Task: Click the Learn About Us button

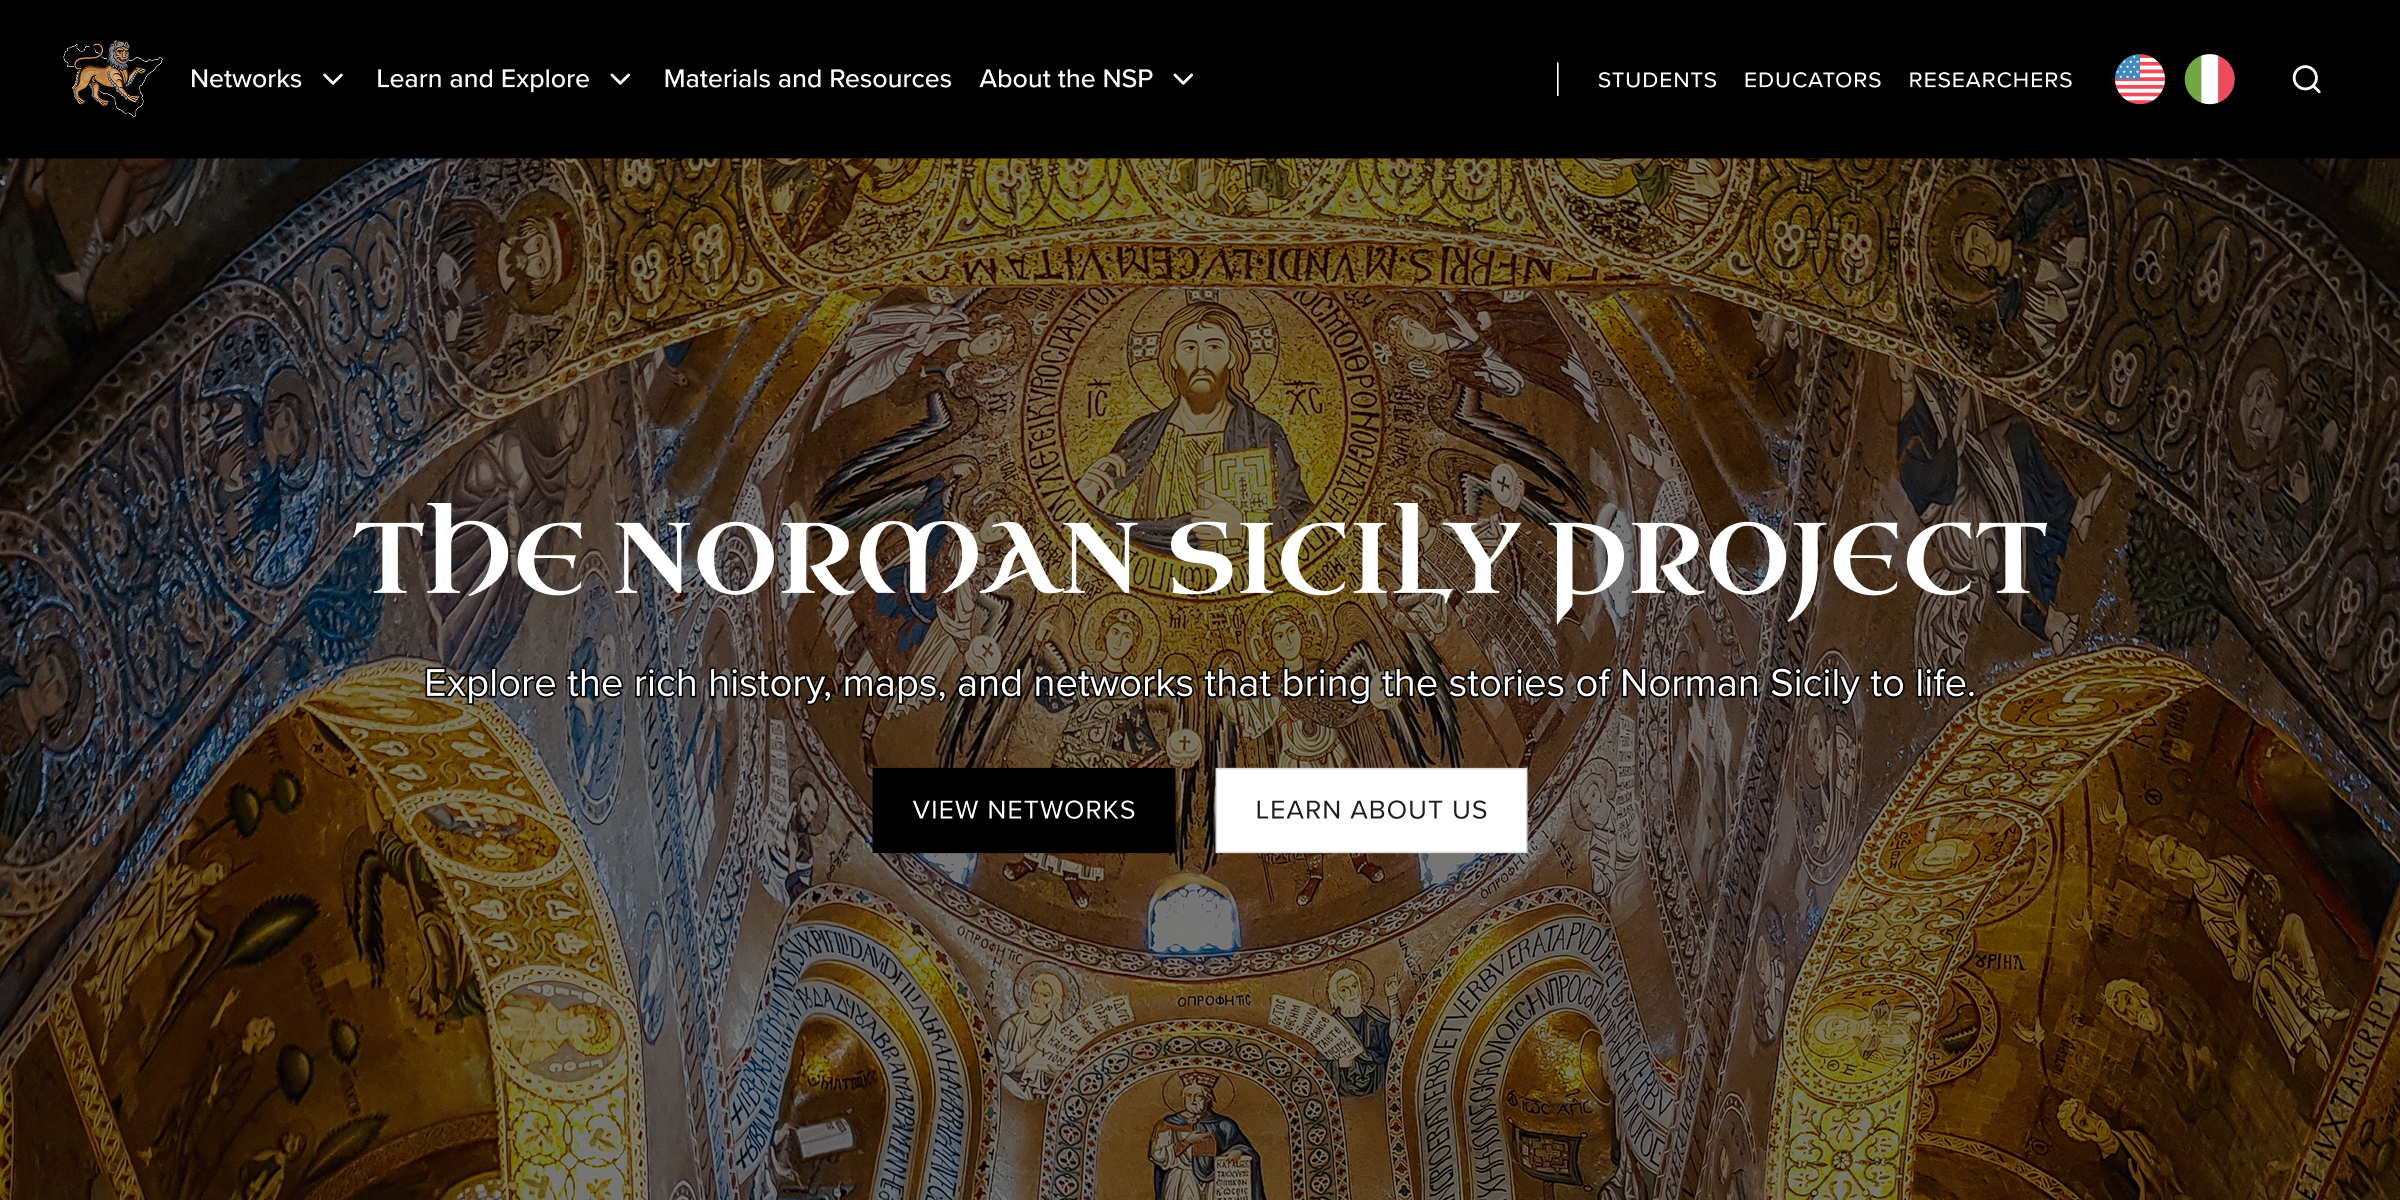Action: pos(1371,810)
